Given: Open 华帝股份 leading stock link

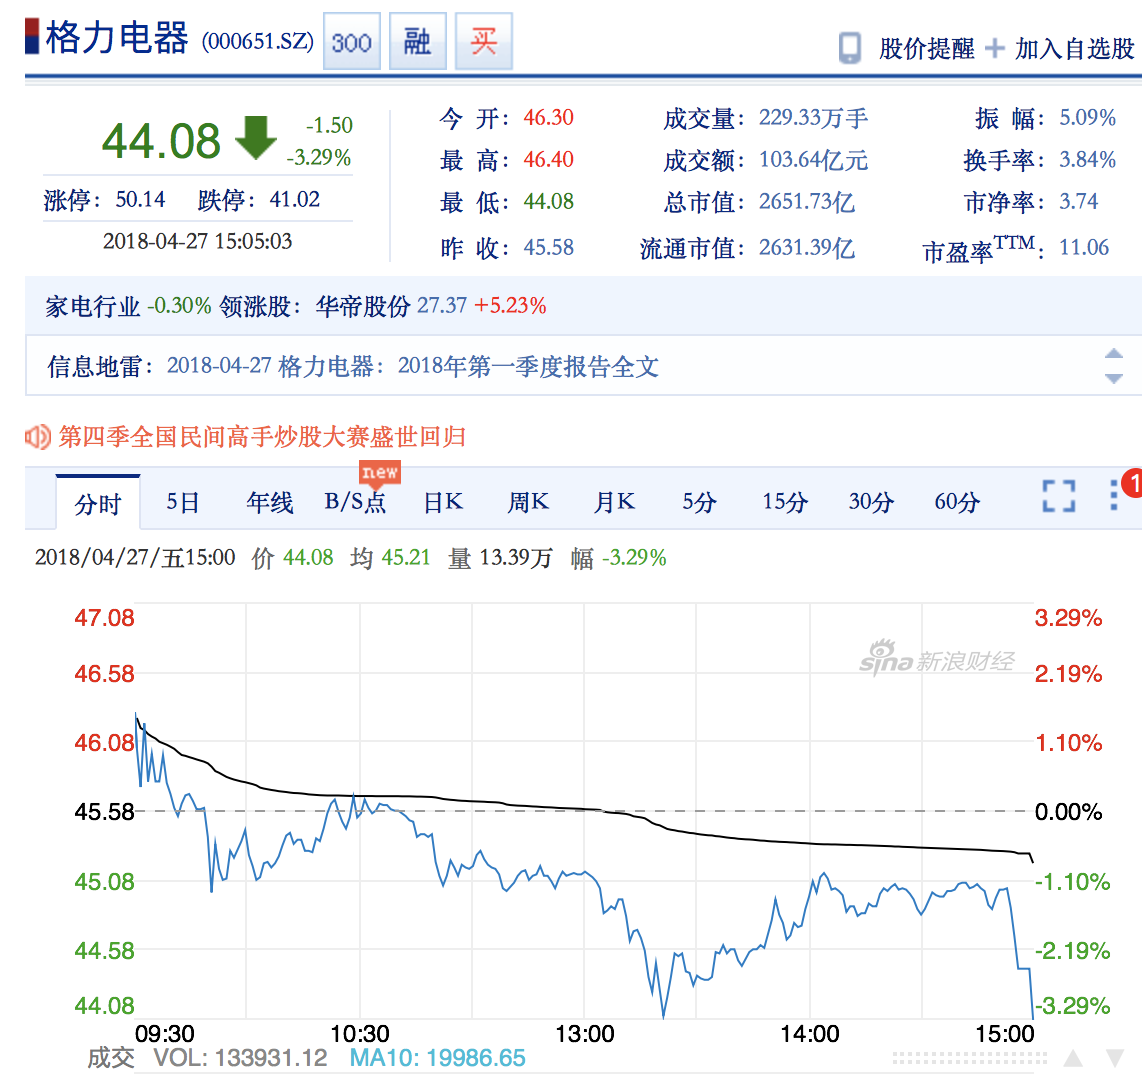Looking at the screenshot, I should coord(363,306).
